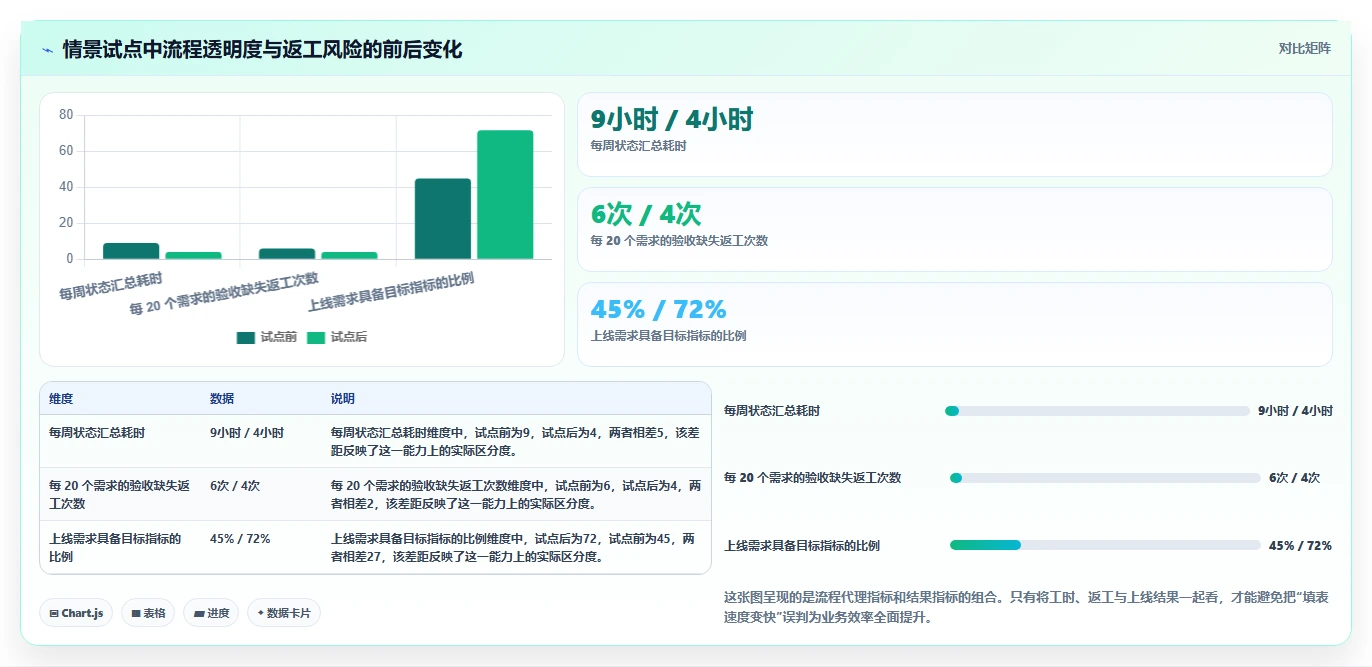The width and height of the screenshot is (1372, 667).
Task: Click description mentioning 试点前为6
Action: click(x=516, y=494)
